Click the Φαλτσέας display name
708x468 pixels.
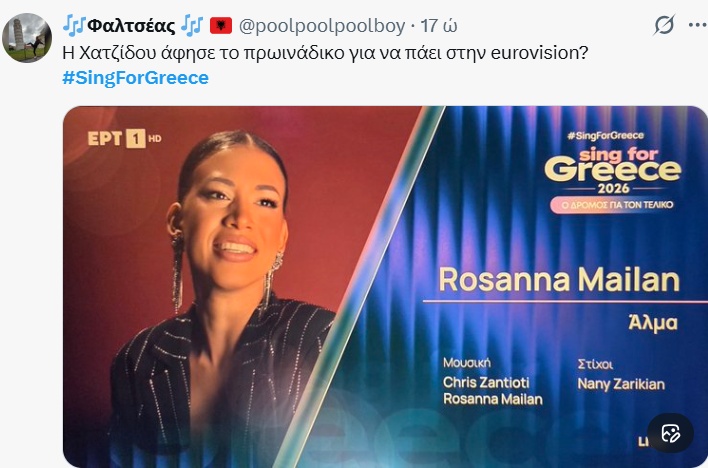click(132, 25)
